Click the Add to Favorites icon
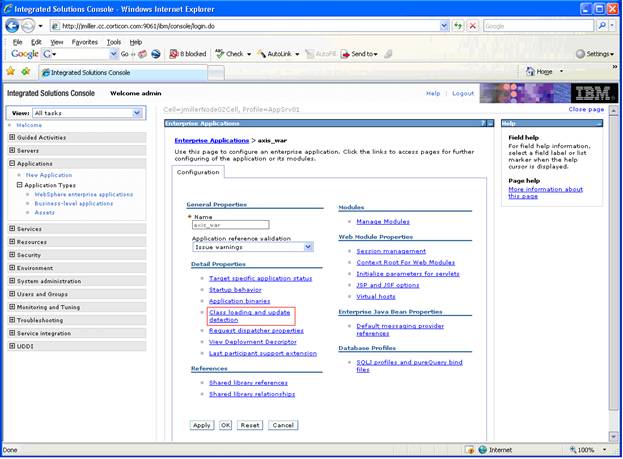The height and width of the screenshot is (459, 623). (26, 72)
